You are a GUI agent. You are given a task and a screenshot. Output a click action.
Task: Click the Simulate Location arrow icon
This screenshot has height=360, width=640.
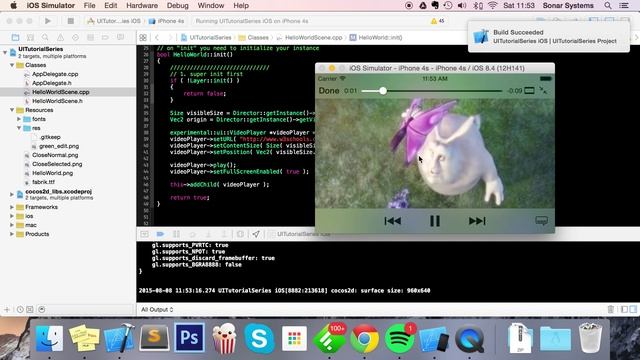(256, 234)
